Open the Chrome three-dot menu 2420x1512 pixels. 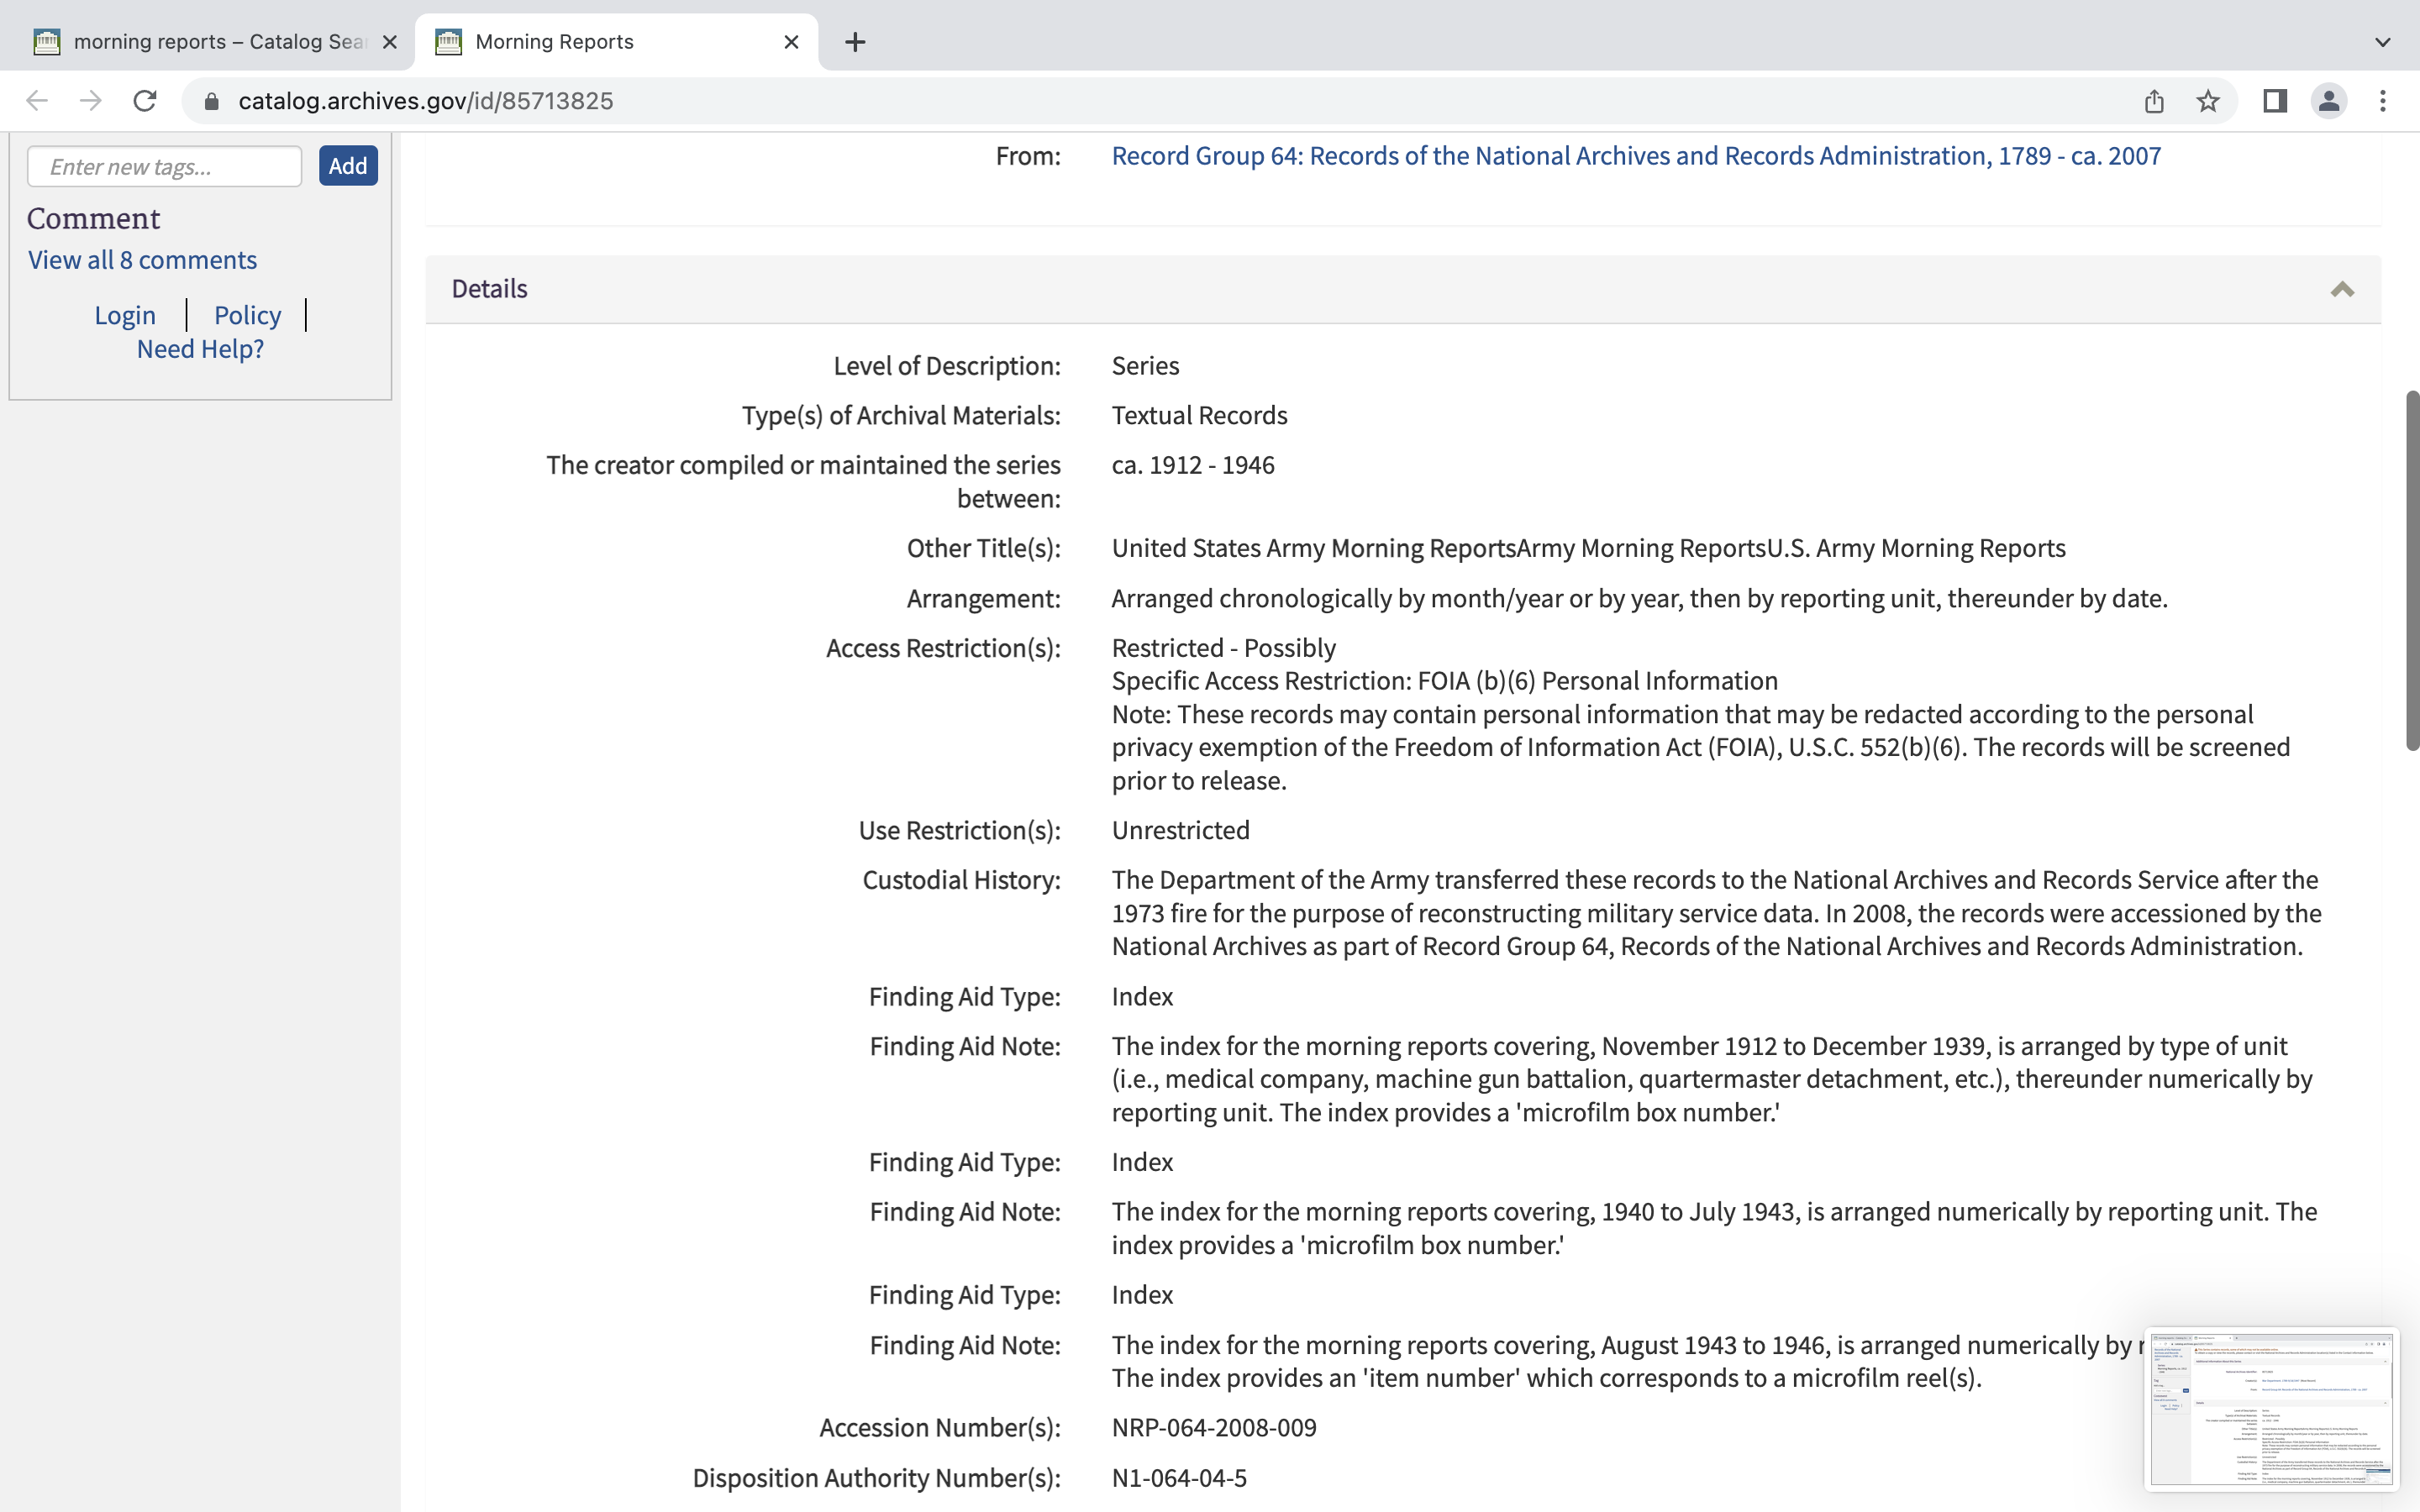pyautogui.click(x=2382, y=101)
